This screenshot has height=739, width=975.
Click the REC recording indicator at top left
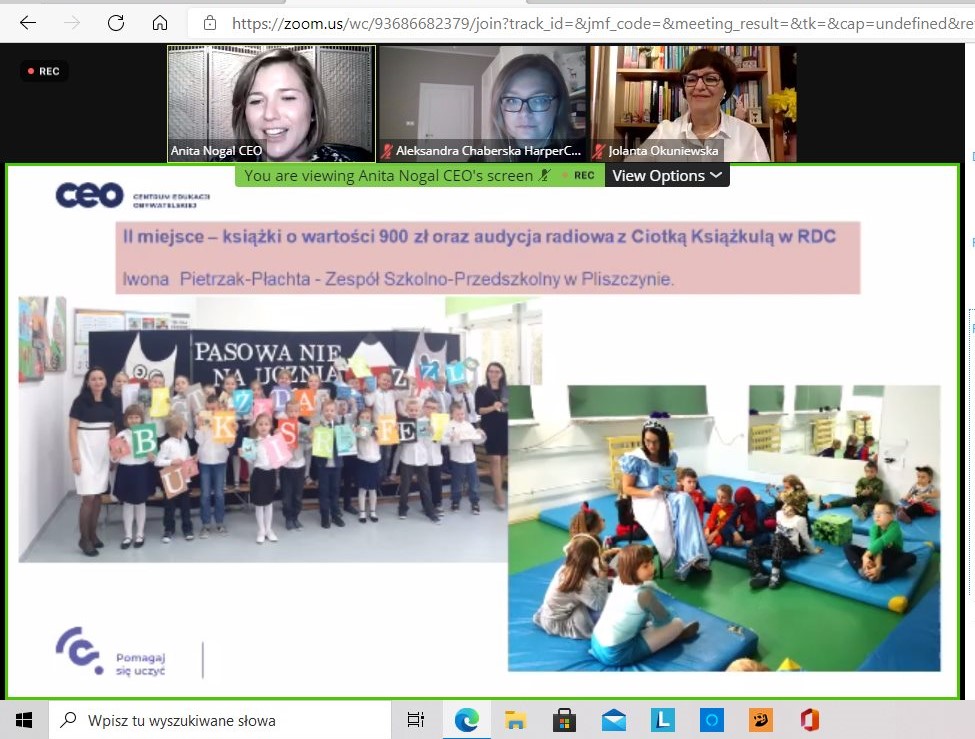44,71
